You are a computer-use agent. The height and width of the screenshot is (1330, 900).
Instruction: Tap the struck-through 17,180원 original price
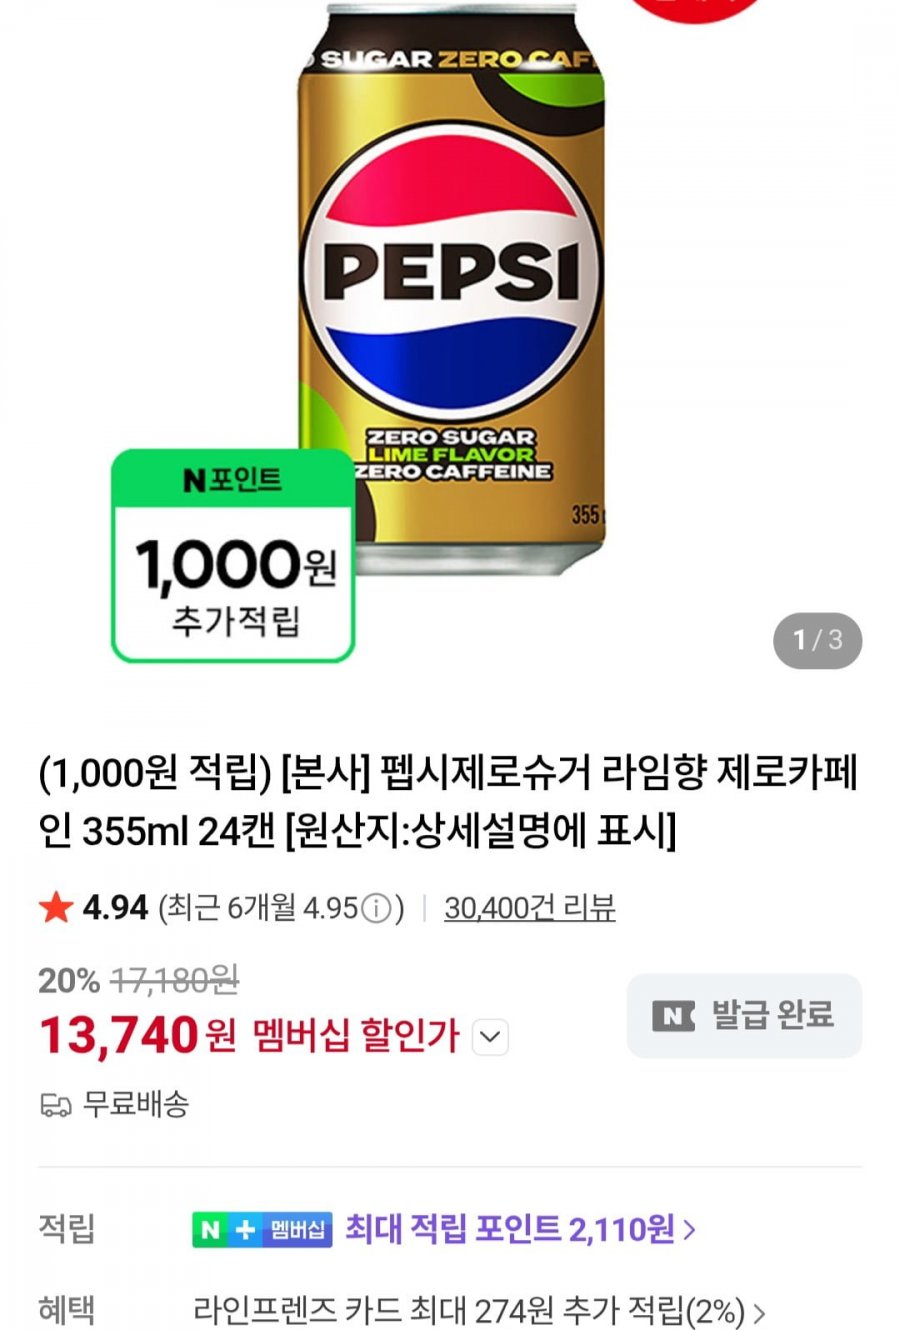[x=173, y=981]
